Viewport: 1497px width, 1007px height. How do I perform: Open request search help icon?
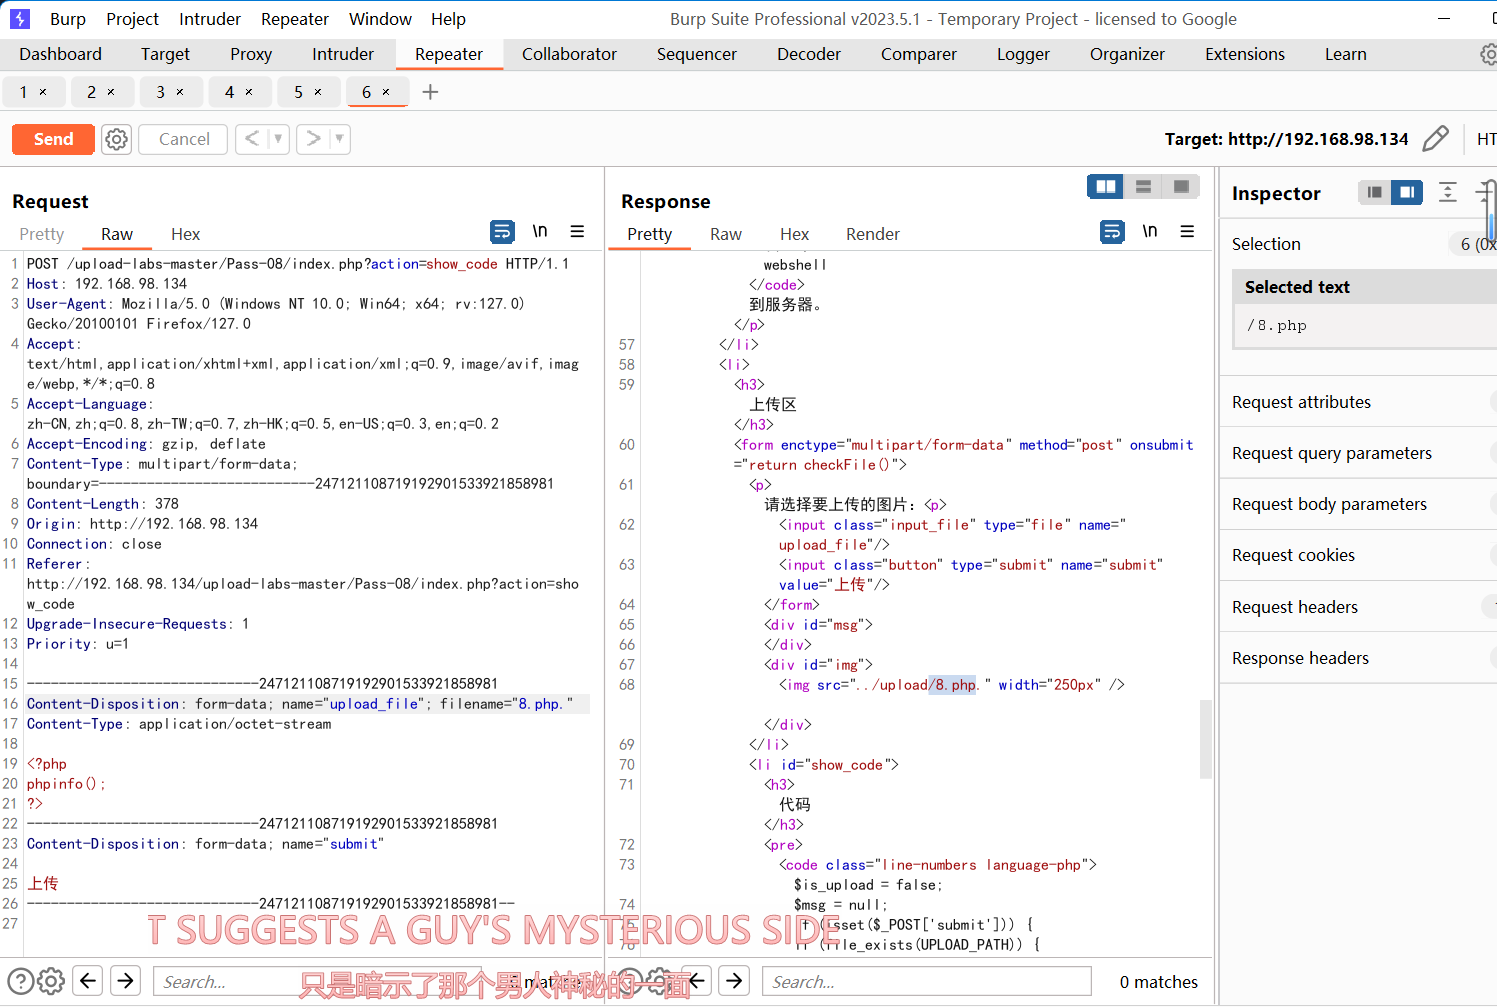(x=21, y=981)
